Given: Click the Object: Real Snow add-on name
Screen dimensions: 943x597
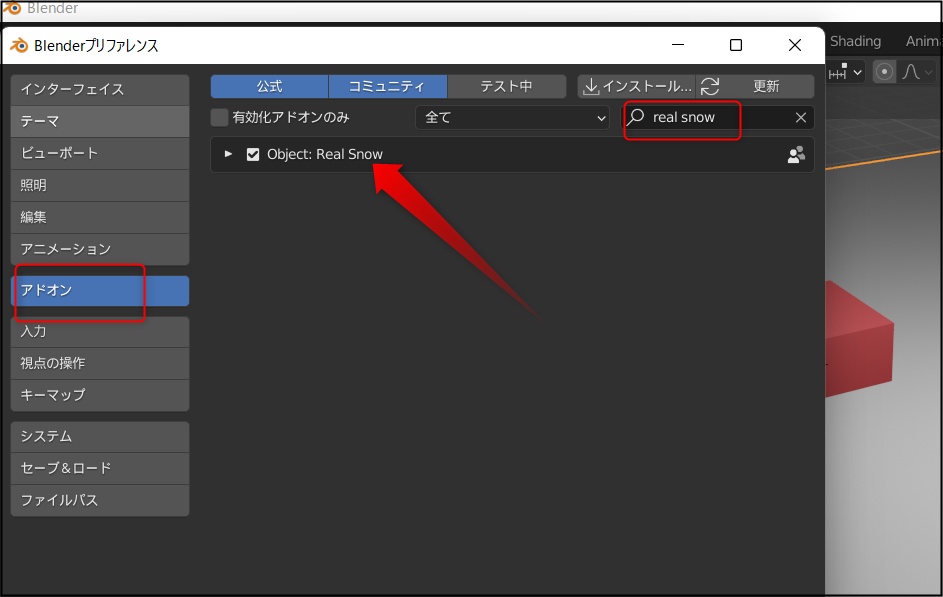Looking at the screenshot, I should [x=325, y=155].
